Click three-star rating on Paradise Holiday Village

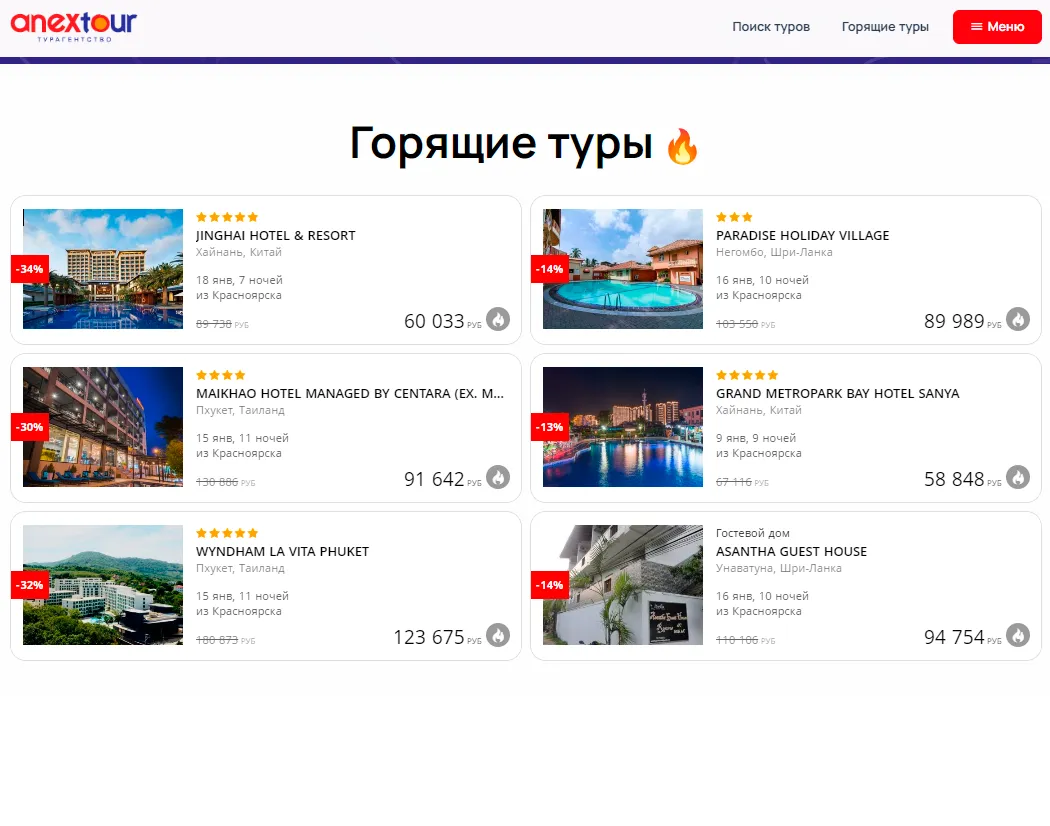click(x=734, y=217)
